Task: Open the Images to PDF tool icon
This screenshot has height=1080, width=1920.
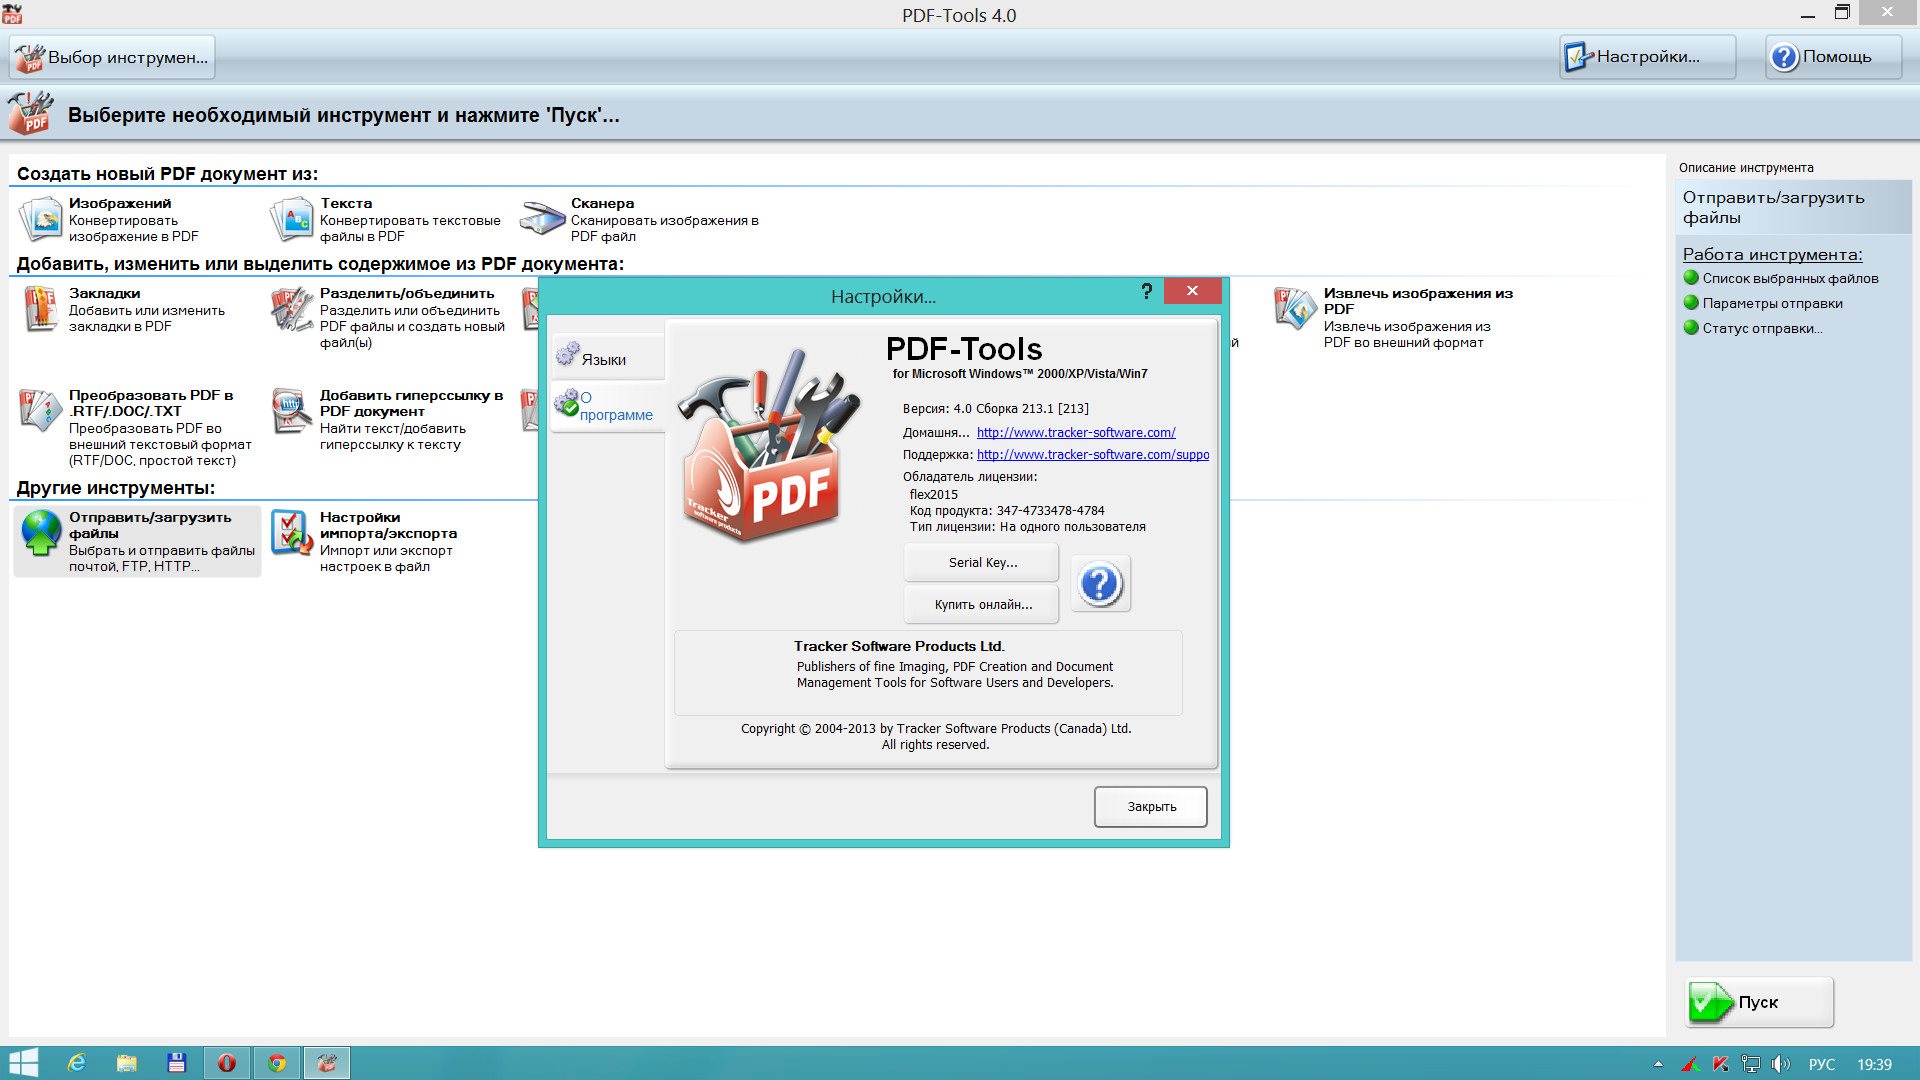Action: (41, 219)
